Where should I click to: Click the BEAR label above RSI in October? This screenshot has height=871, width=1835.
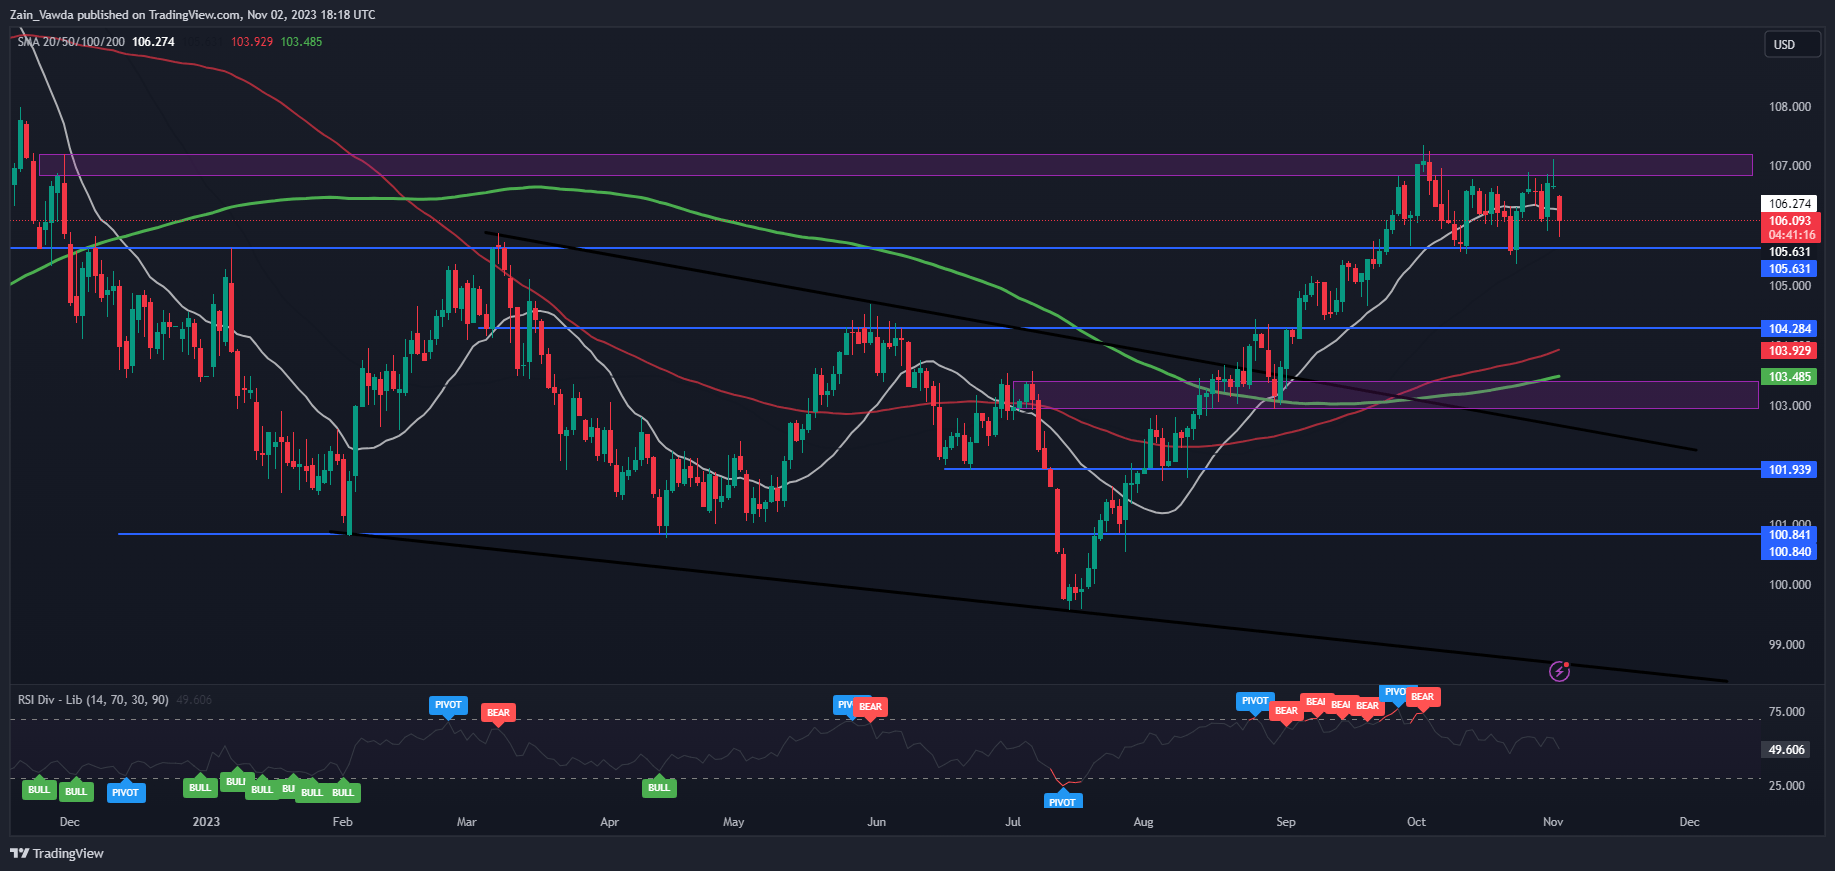[x=1422, y=697]
